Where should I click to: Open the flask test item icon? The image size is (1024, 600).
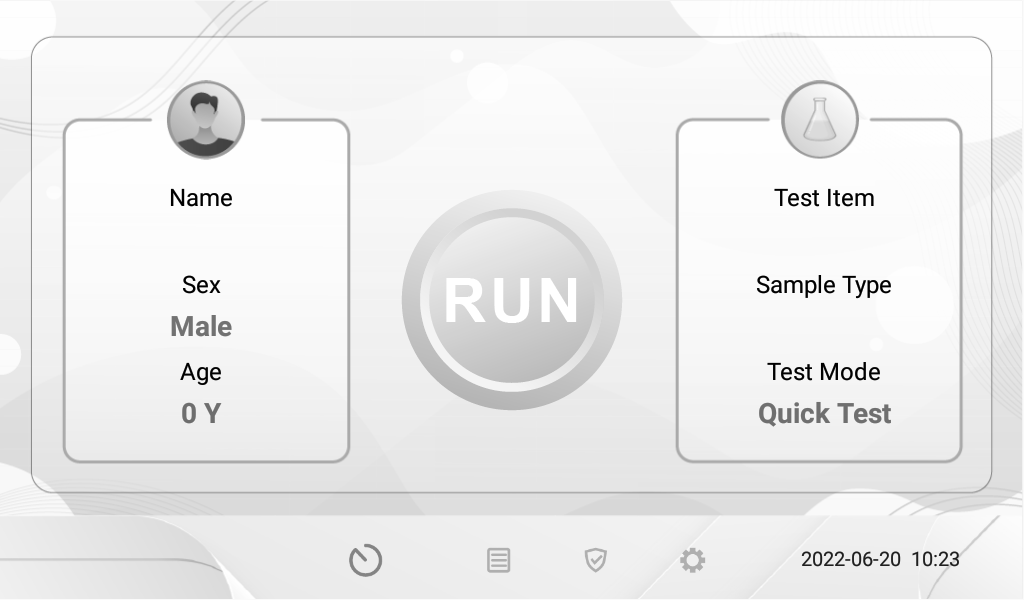coord(820,119)
